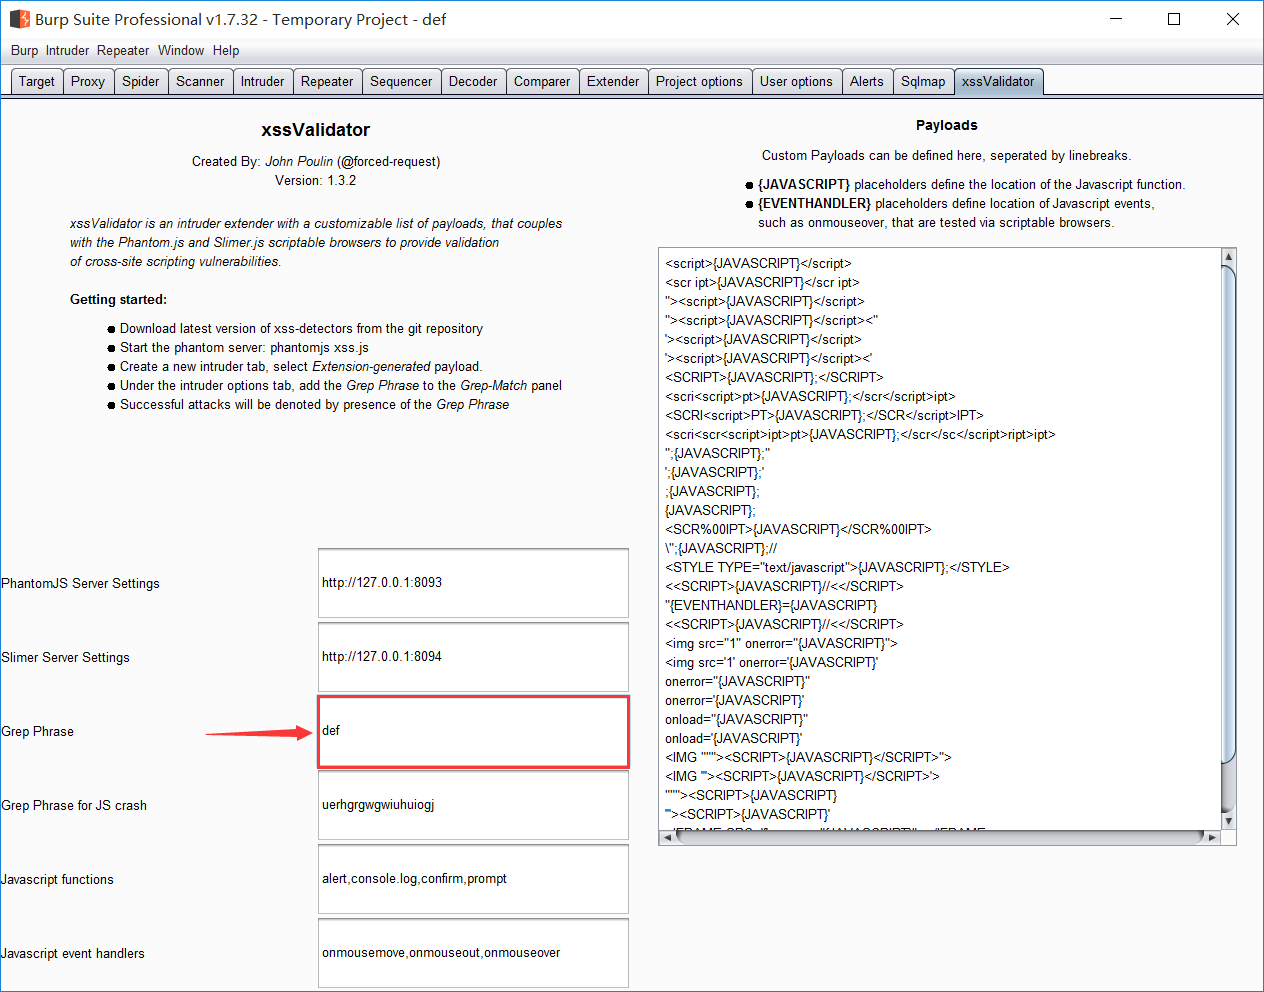This screenshot has width=1264, height=992.
Task: Switch to the Sequencer tab
Action: point(401,82)
